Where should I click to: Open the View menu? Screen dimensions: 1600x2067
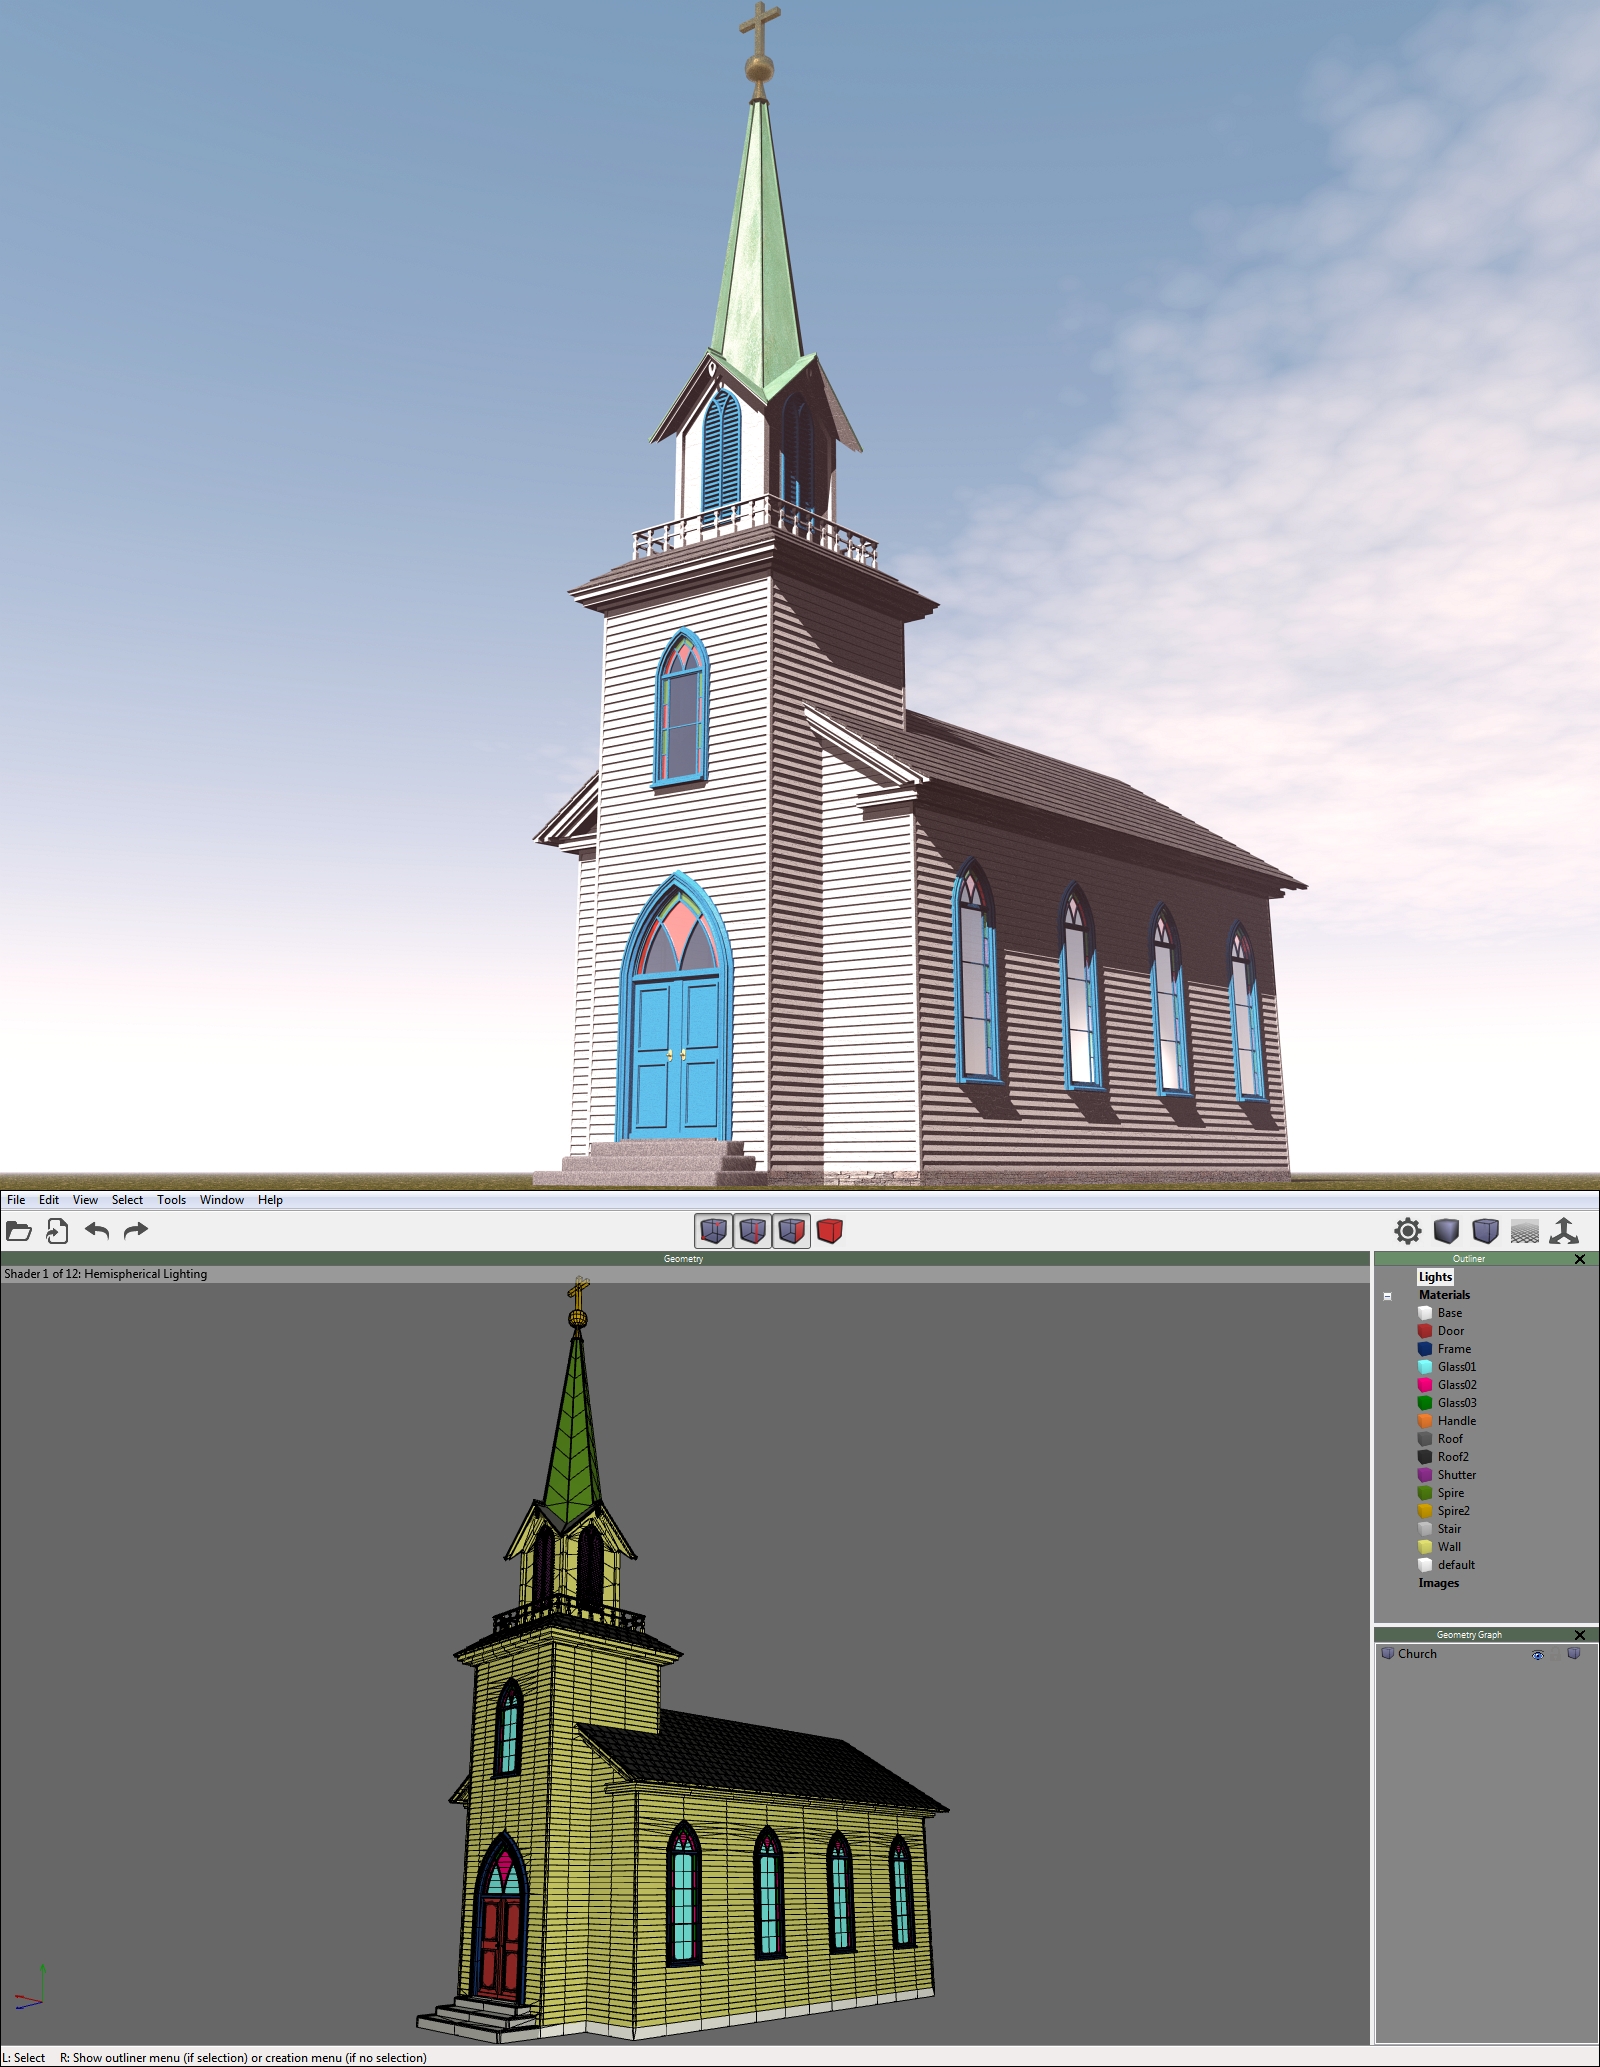click(85, 1200)
